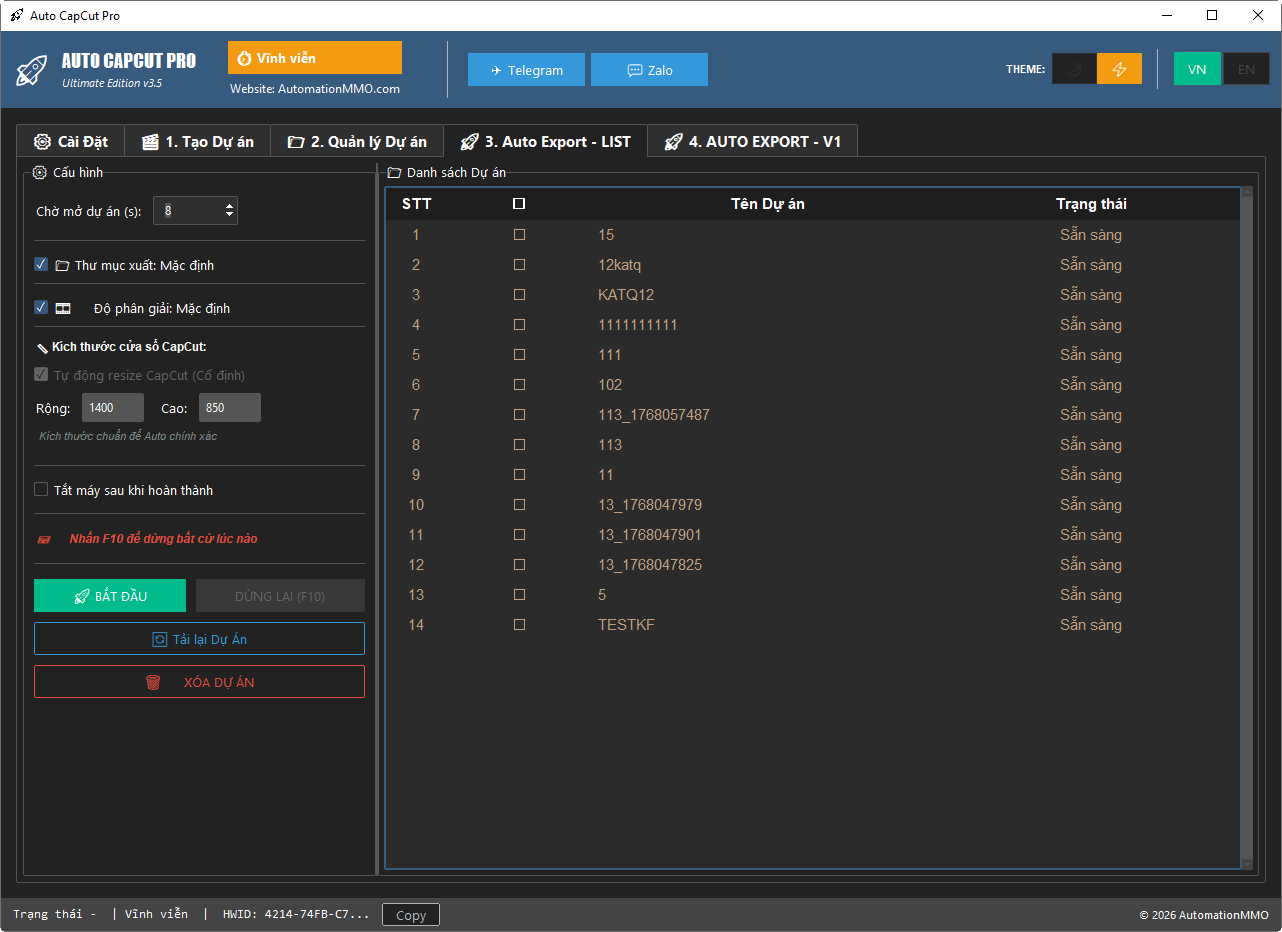
Task: Maximize the Auto CapCut Pro window
Action: coord(1212,15)
